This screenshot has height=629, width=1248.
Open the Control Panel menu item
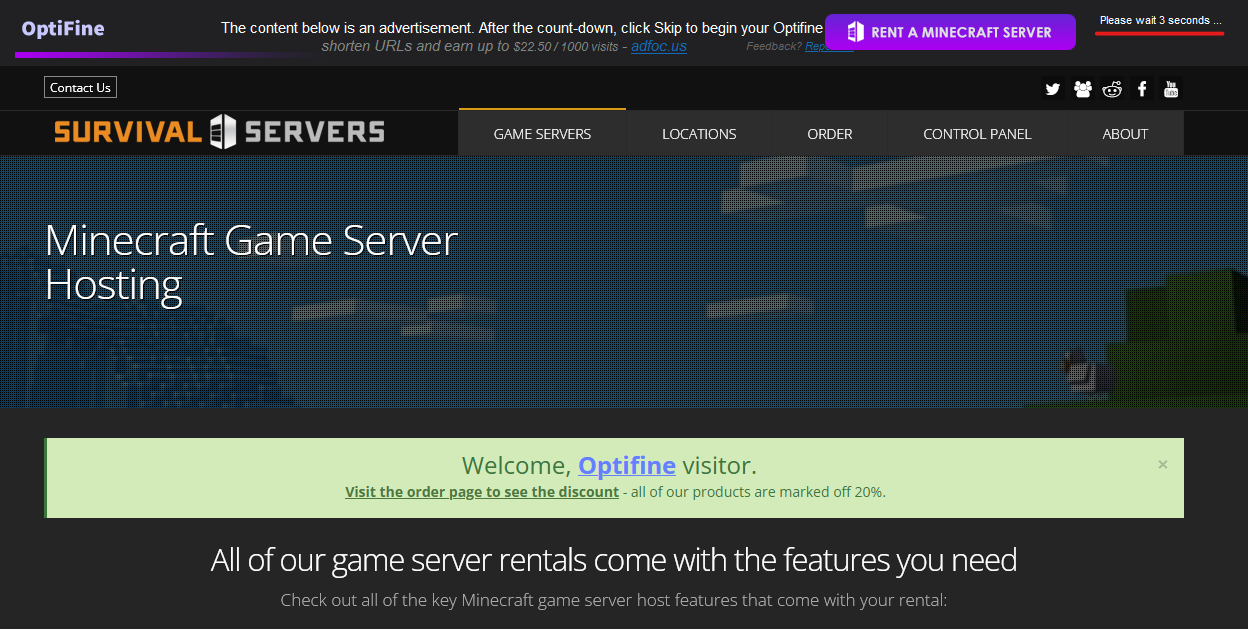[977, 133]
